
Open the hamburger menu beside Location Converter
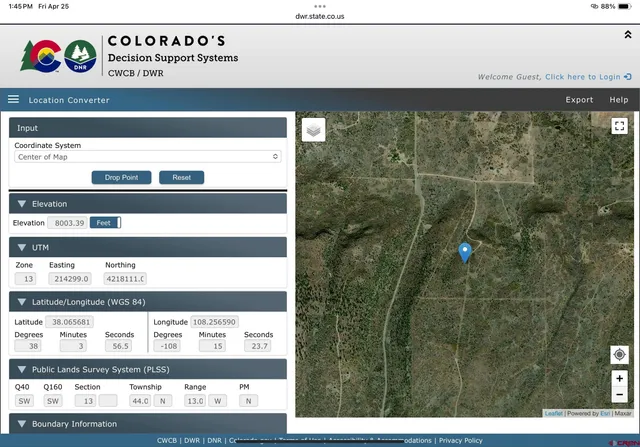point(13,100)
